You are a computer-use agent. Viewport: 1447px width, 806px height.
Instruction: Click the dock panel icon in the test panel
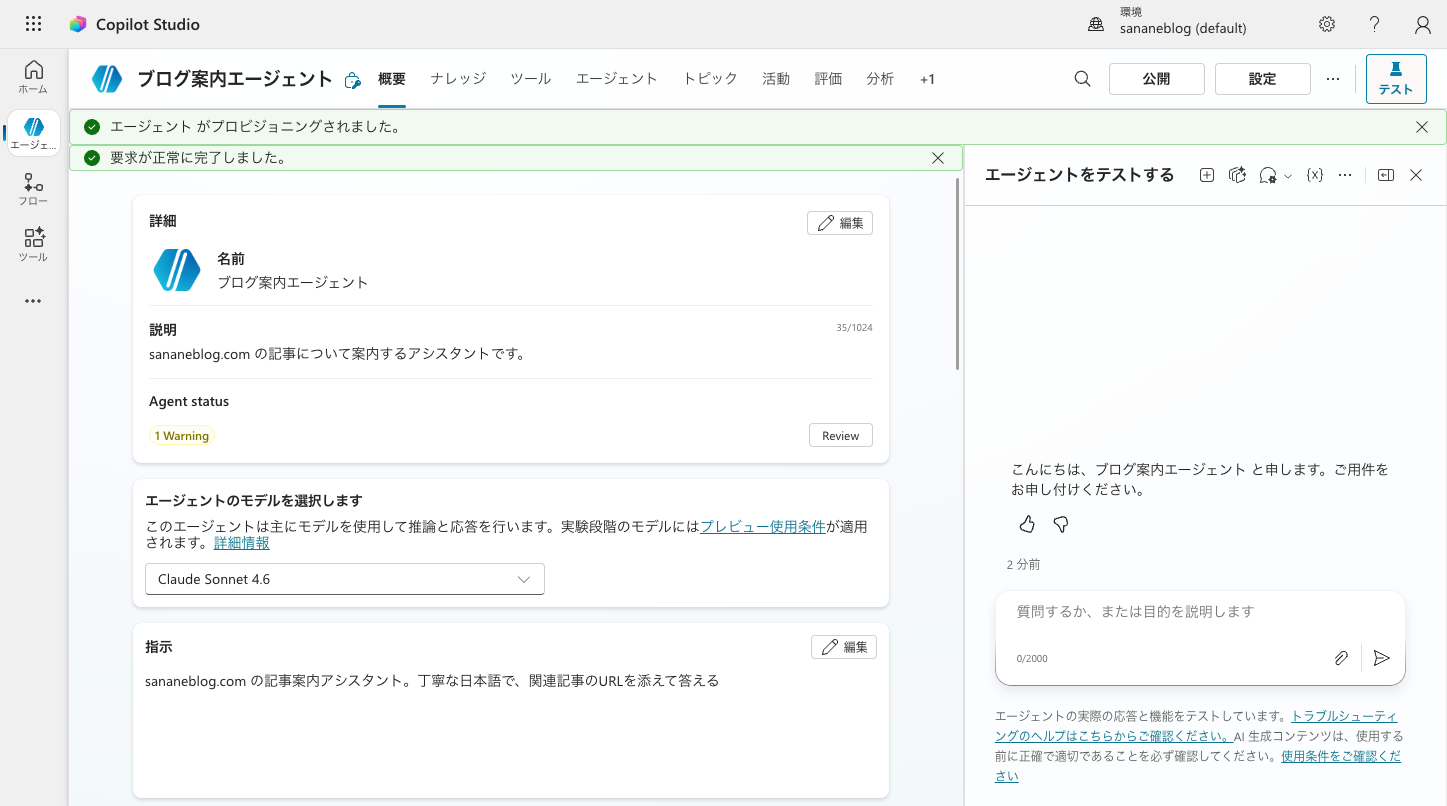click(x=1385, y=175)
